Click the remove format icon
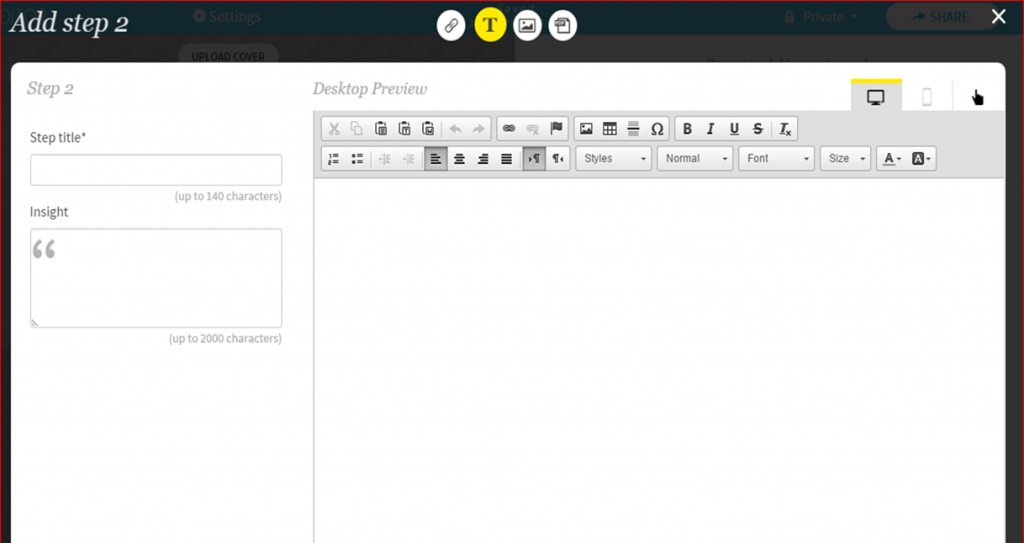Viewport: 1024px width, 543px height. [786, 129]
